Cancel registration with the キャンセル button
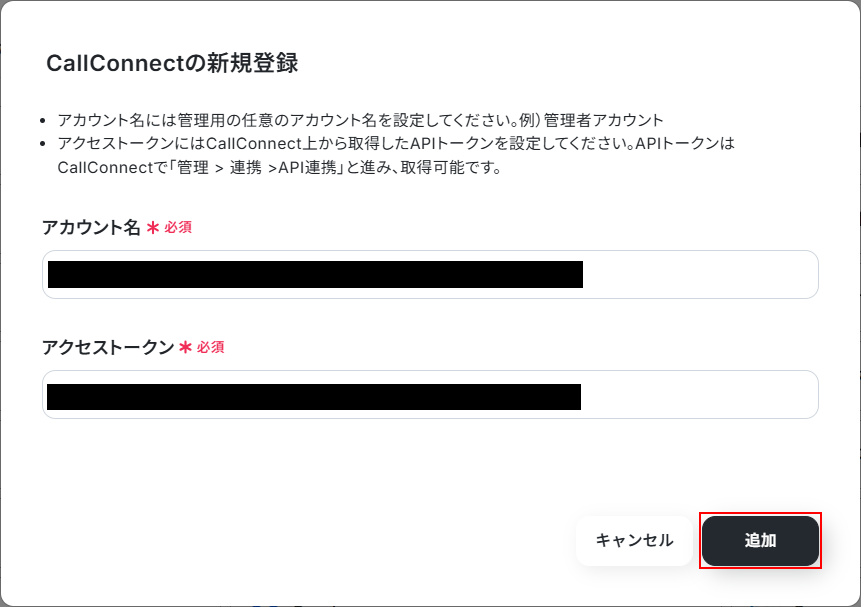This screenshot has width=861, height=607. 634,541
